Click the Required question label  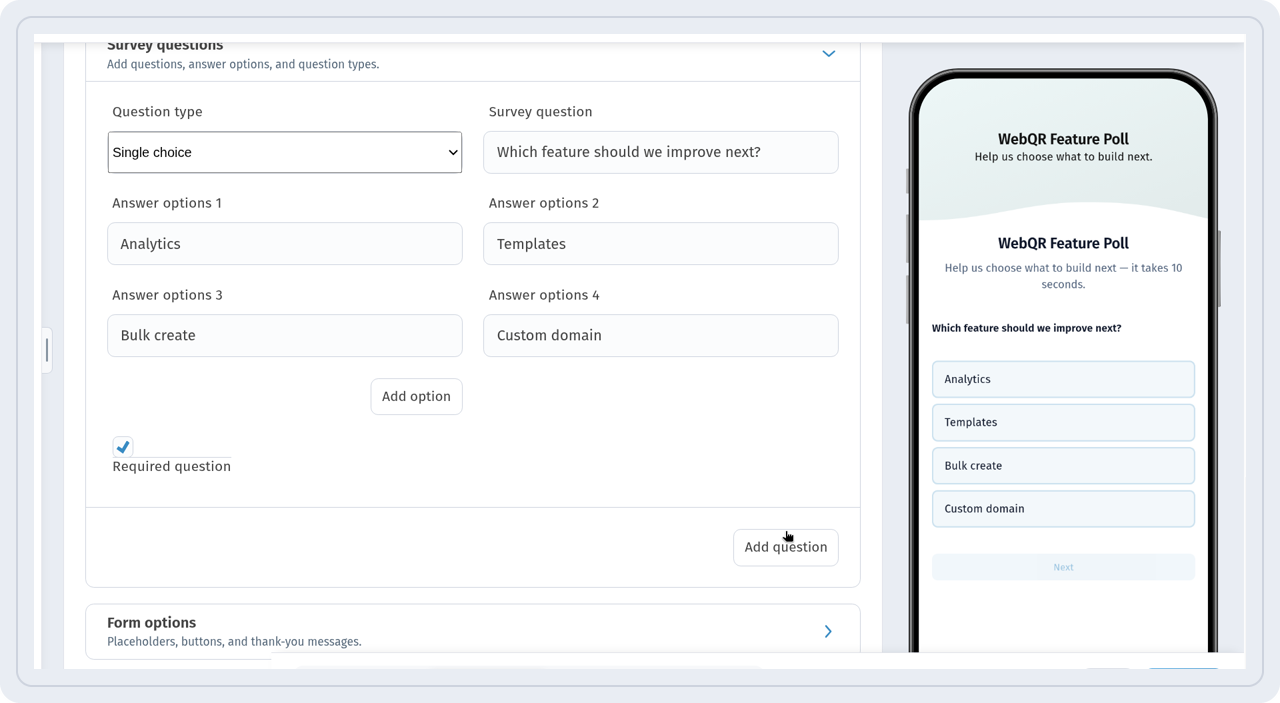click(x=171, y=466)
